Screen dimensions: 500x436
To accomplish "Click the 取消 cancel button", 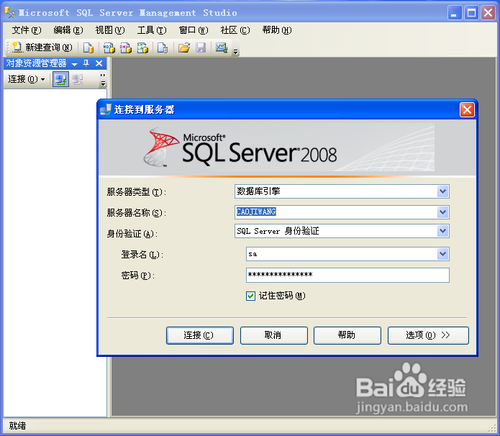I will pyautogui.click(x=274, y=335).
